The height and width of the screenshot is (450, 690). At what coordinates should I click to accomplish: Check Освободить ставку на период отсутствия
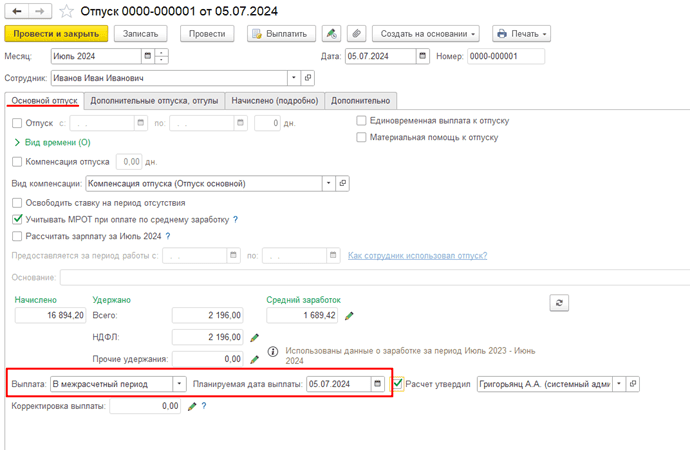[x=17, y=203]
